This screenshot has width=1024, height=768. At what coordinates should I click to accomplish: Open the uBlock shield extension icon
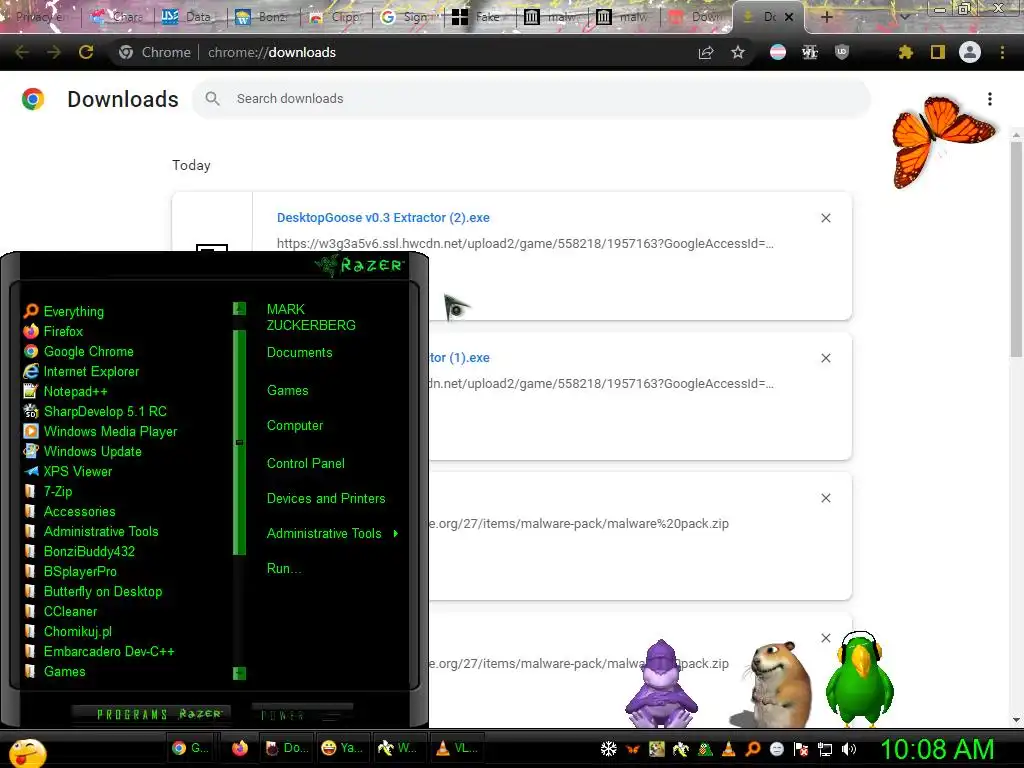pos(842,52)
